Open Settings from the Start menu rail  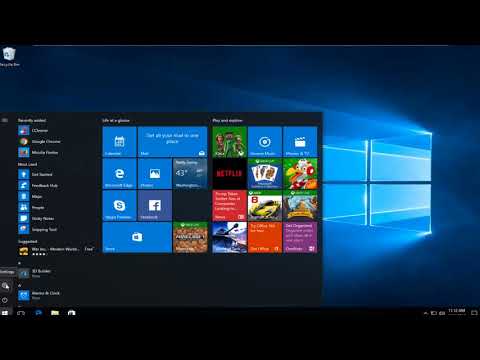[x=5, y=286]
